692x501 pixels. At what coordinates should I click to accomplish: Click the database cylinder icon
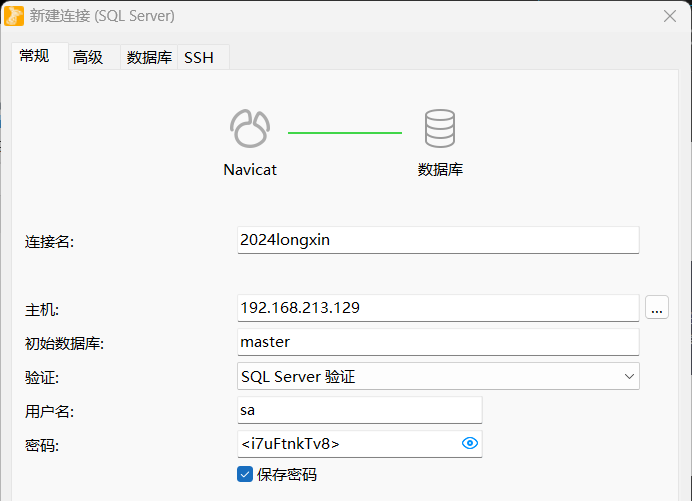[x=440, y=128]
